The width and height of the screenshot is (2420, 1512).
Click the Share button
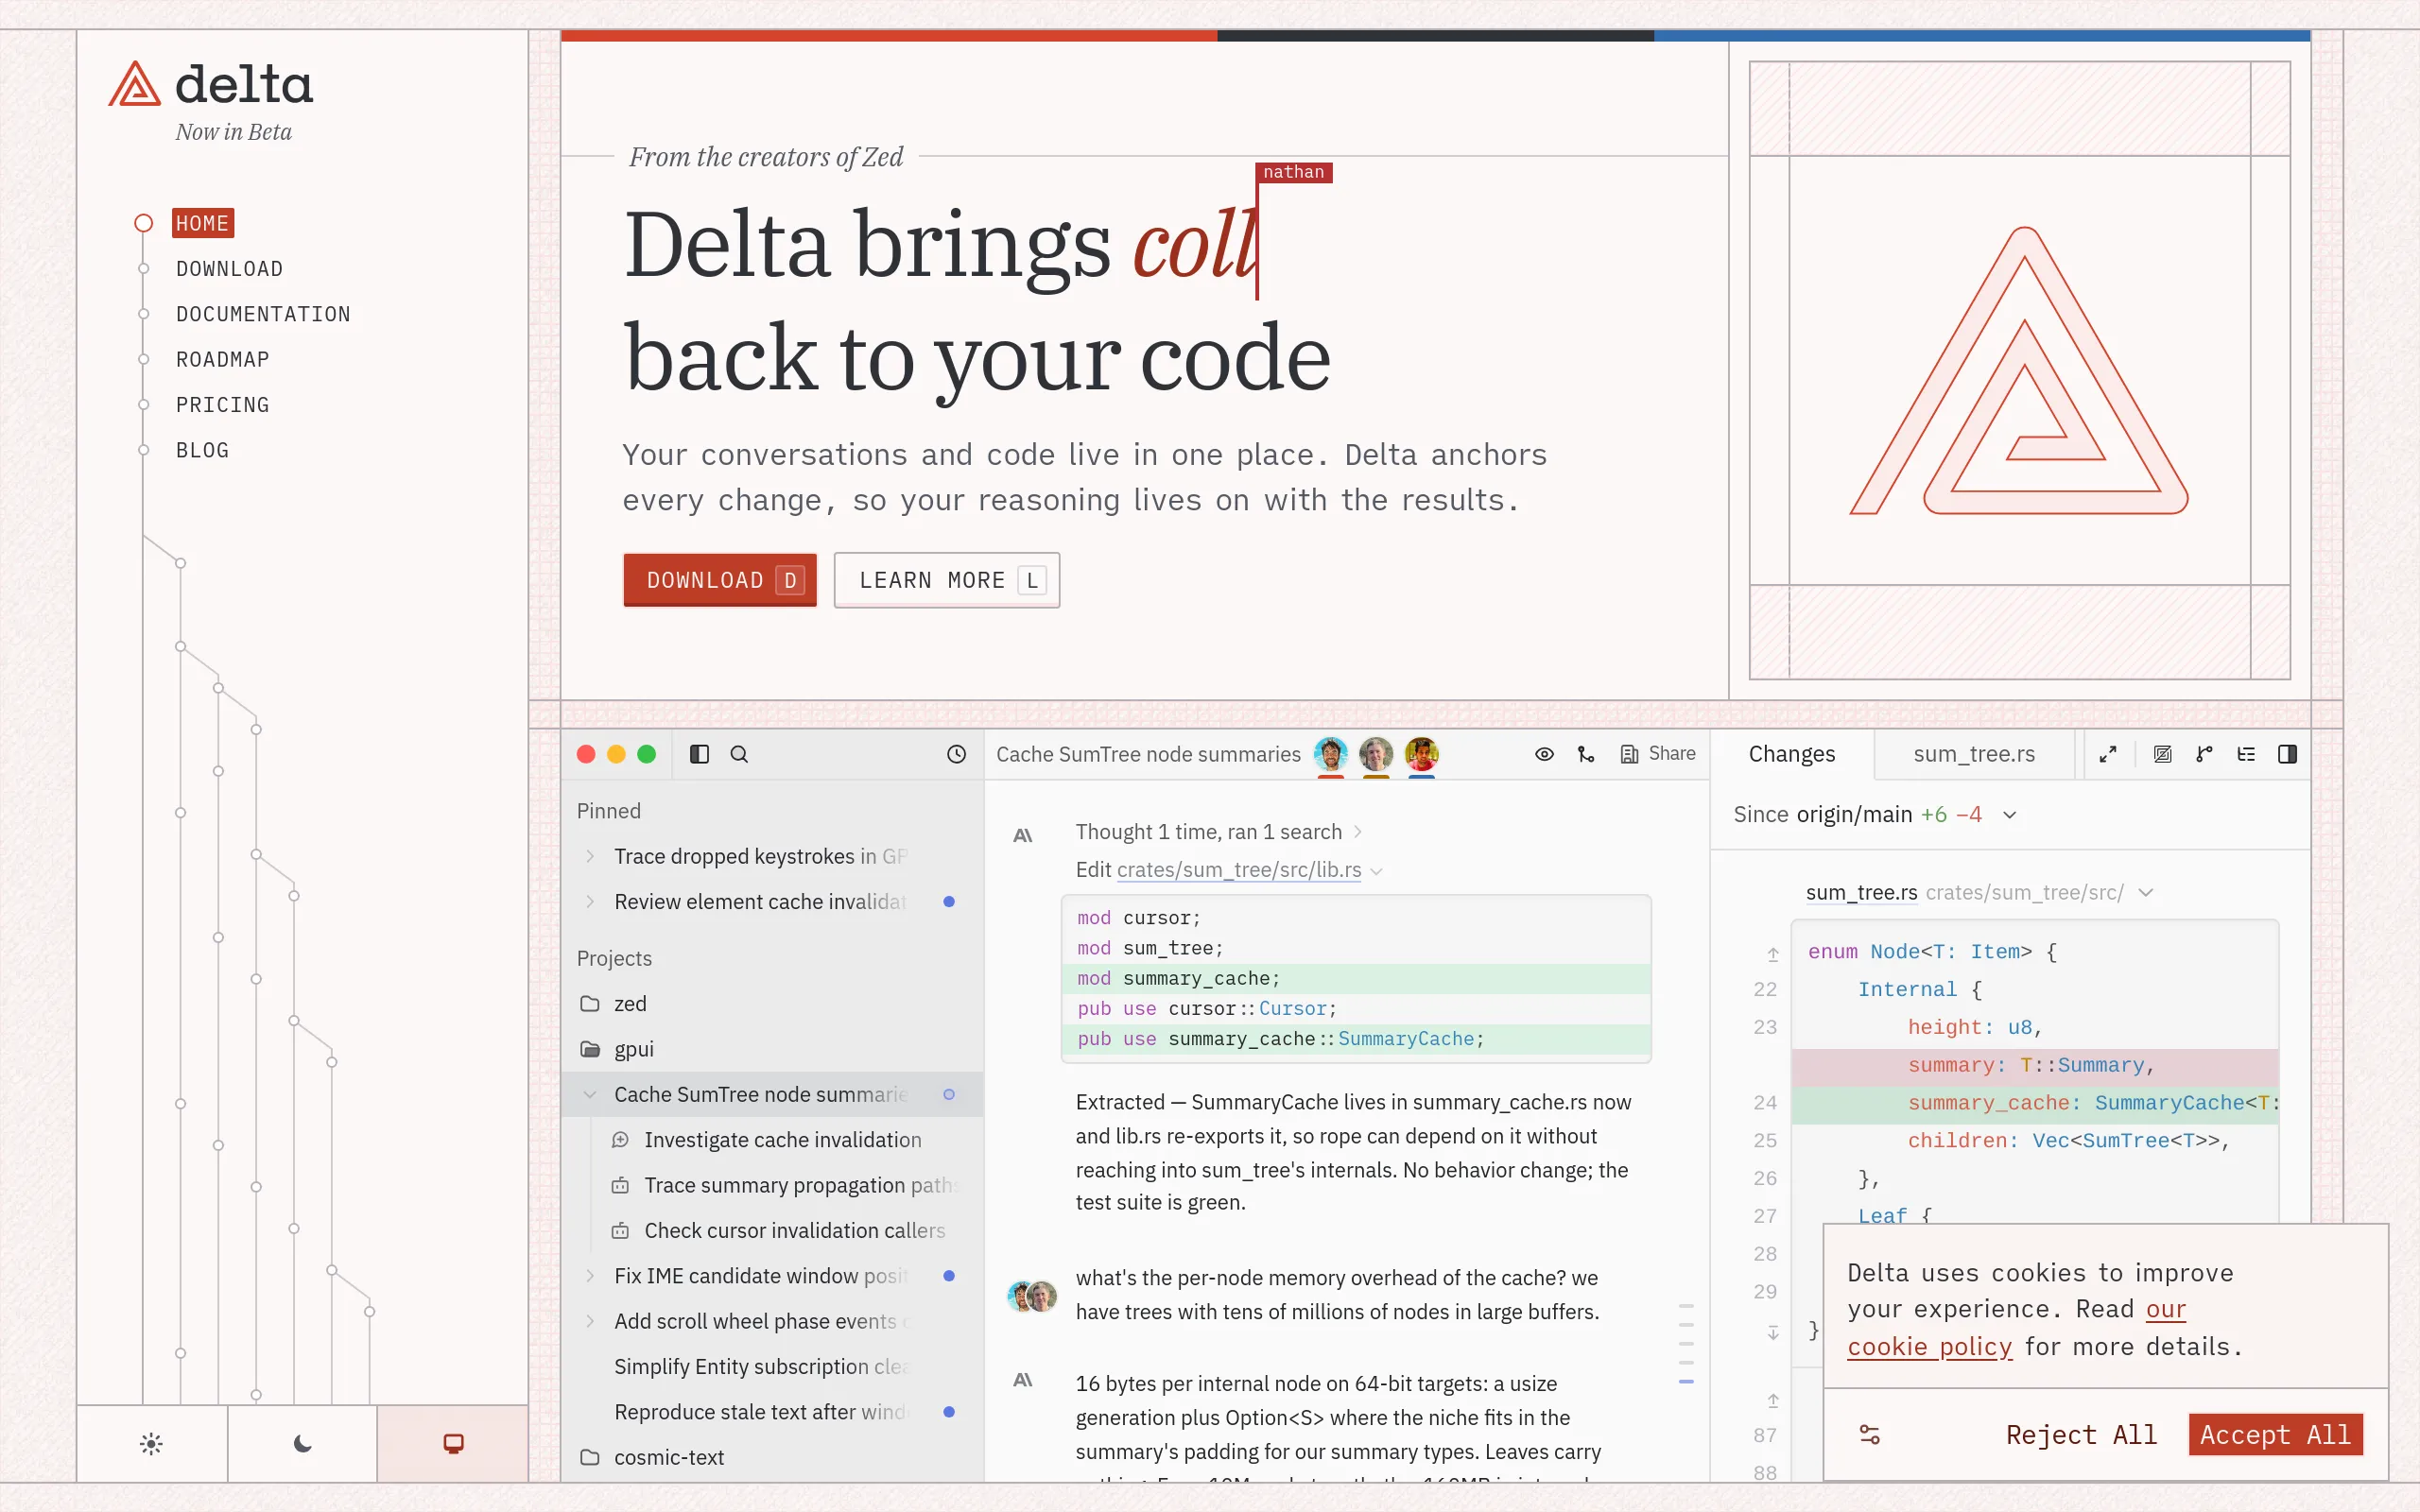(x=1658, y=754)
